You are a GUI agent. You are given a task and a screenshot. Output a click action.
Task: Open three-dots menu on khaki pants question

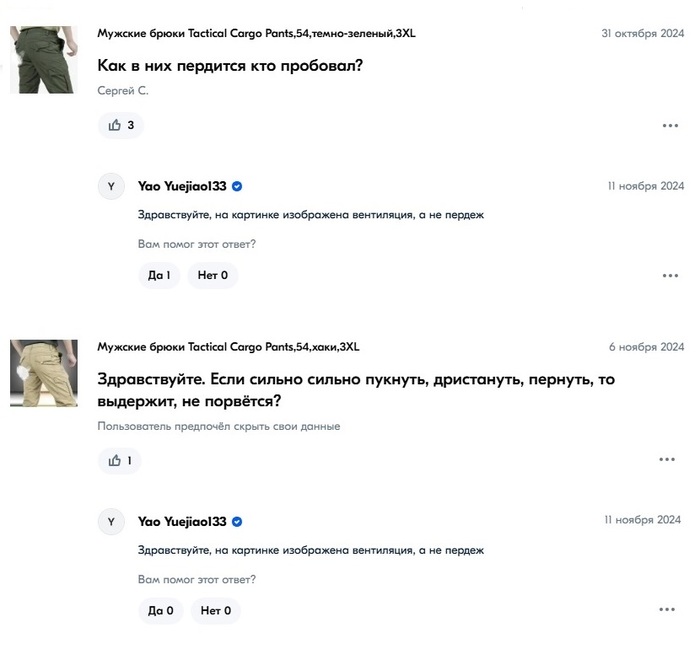point(667,460)
